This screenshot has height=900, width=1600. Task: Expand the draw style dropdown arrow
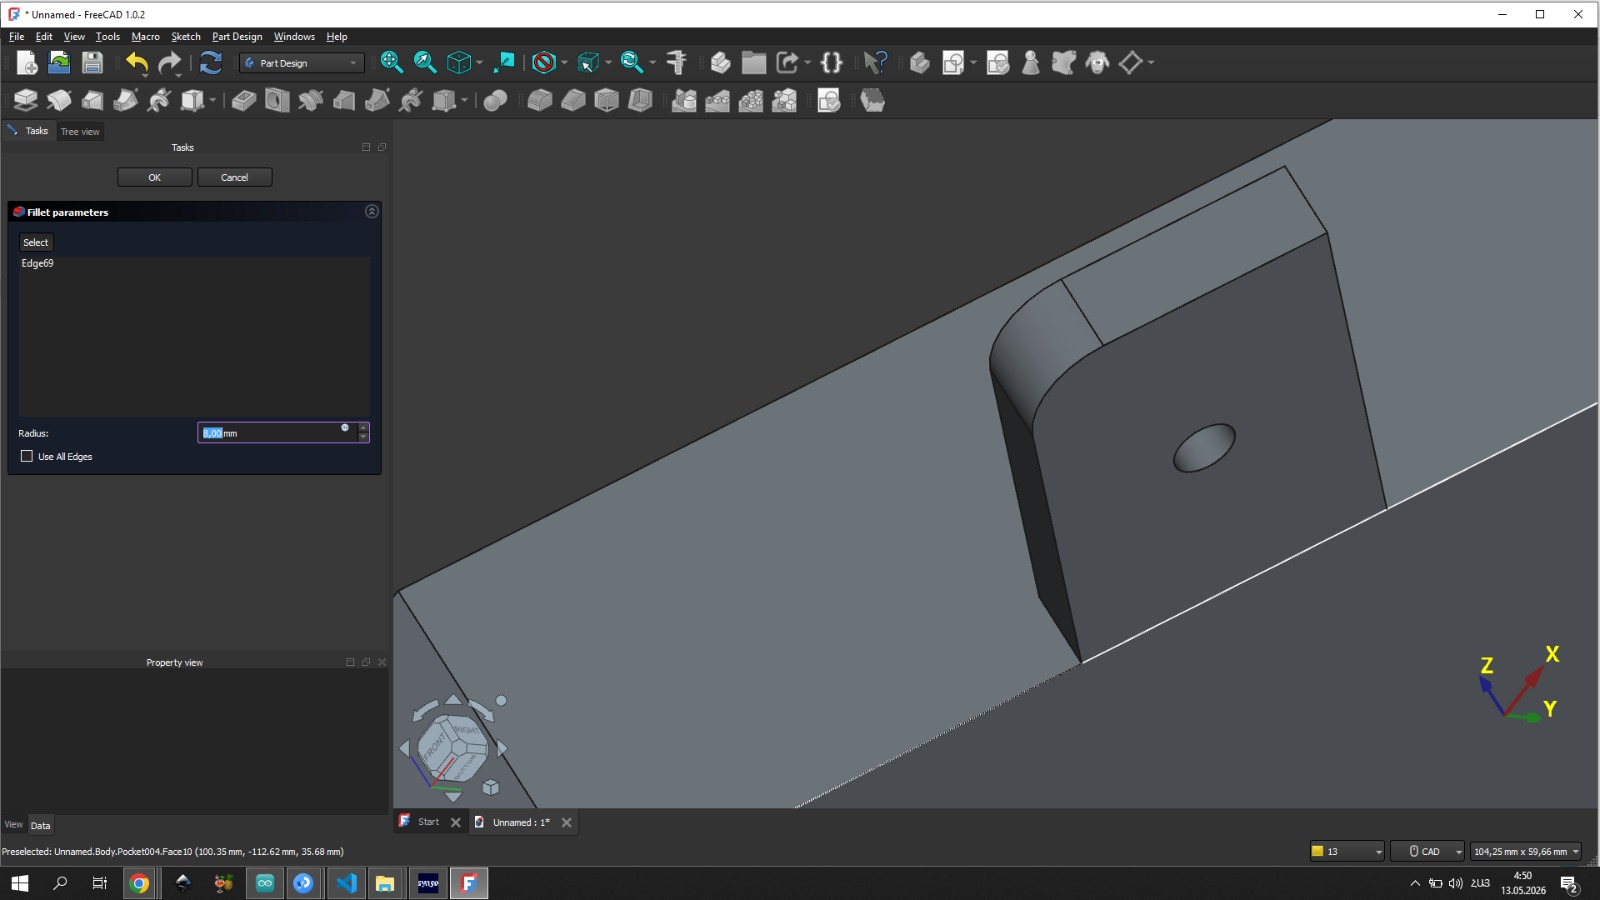coord(564,63)
